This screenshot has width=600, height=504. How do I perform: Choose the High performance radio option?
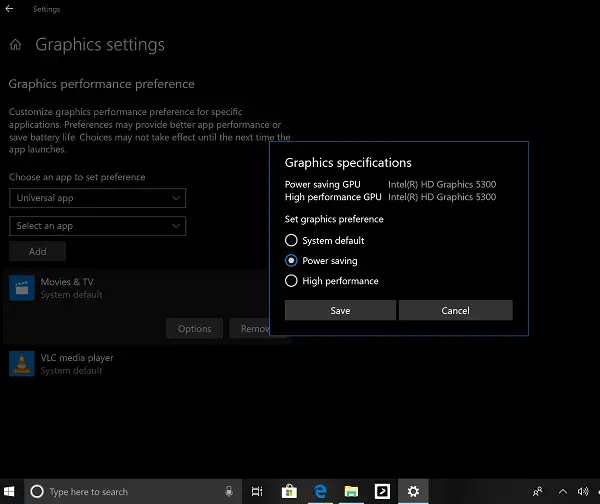(292, 281)
